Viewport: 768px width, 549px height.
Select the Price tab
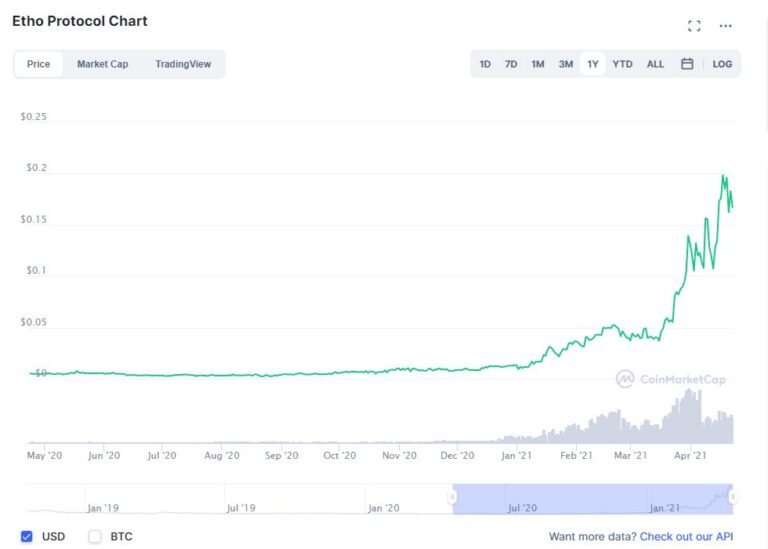point(38,64)
